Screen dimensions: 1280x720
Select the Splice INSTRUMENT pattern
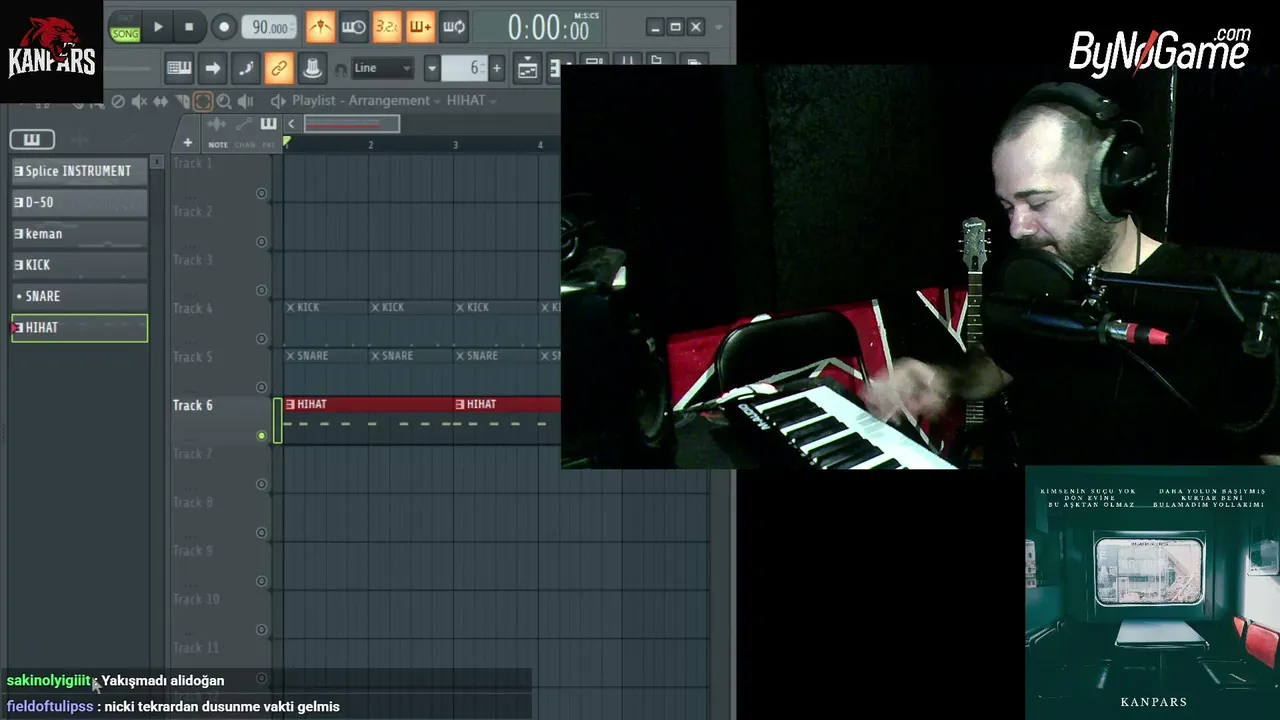pyautogui.click(x=79, y=171)
